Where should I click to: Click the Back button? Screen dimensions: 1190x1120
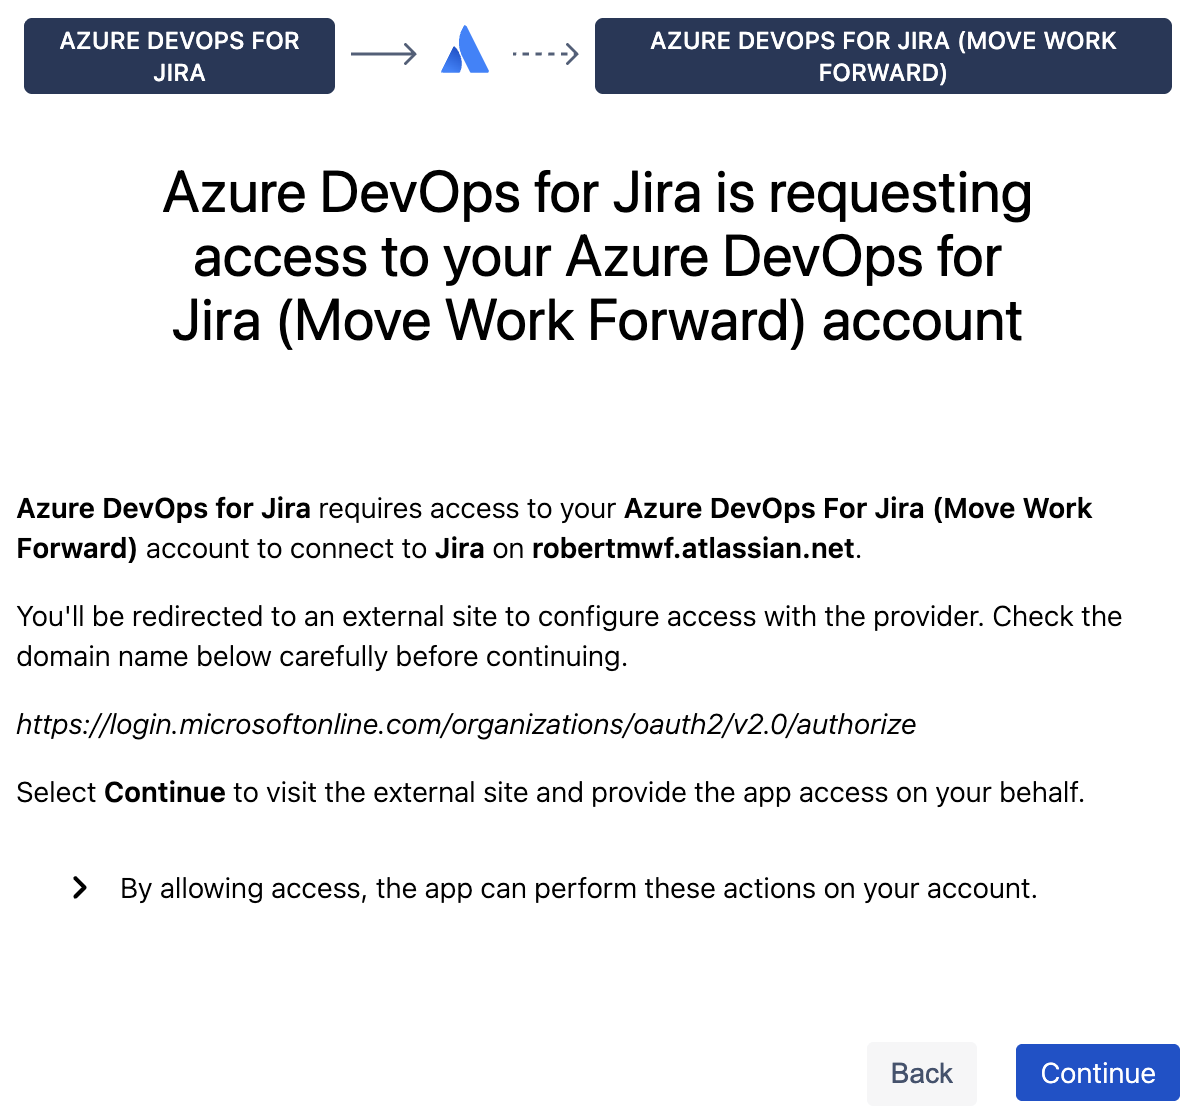pyautogui.click(x=921, y=1072)
